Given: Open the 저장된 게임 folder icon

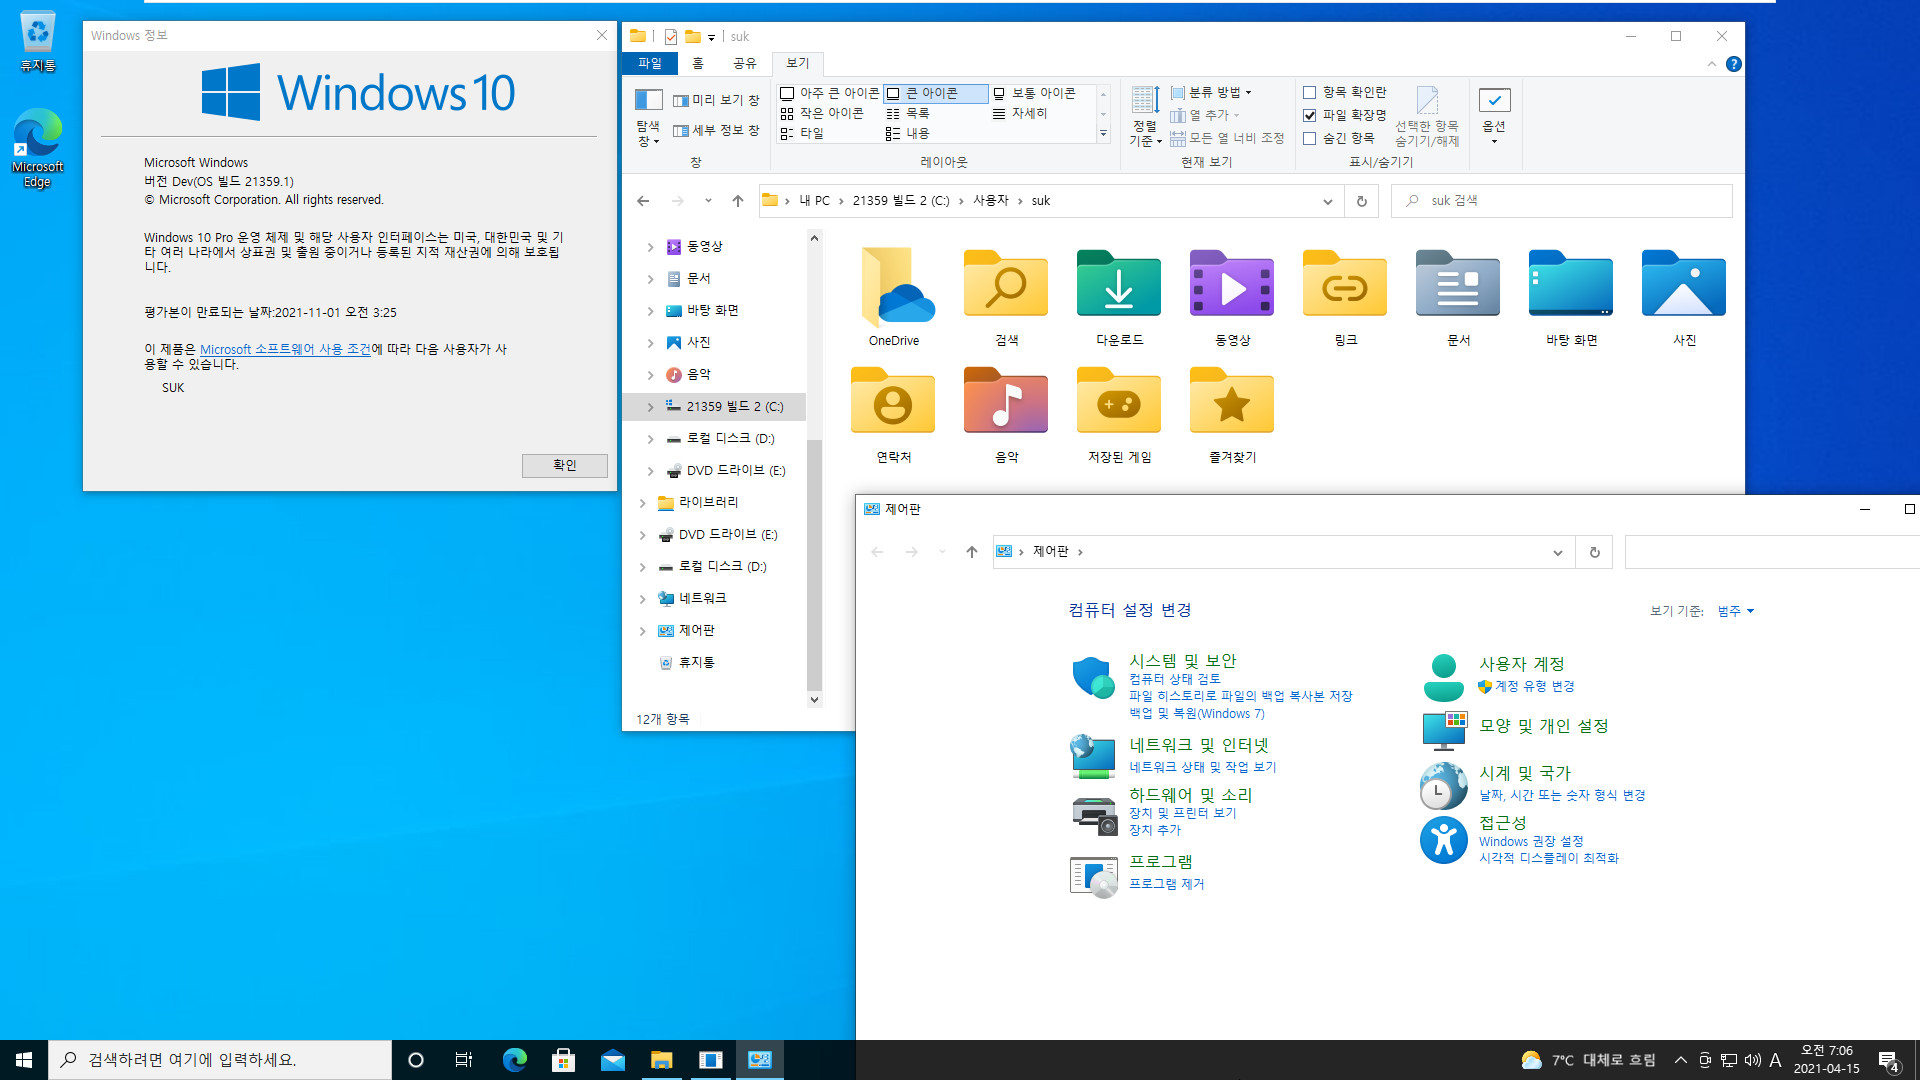Looking at the screenshot, I should pyautogui.click(x=1119, y=402).
